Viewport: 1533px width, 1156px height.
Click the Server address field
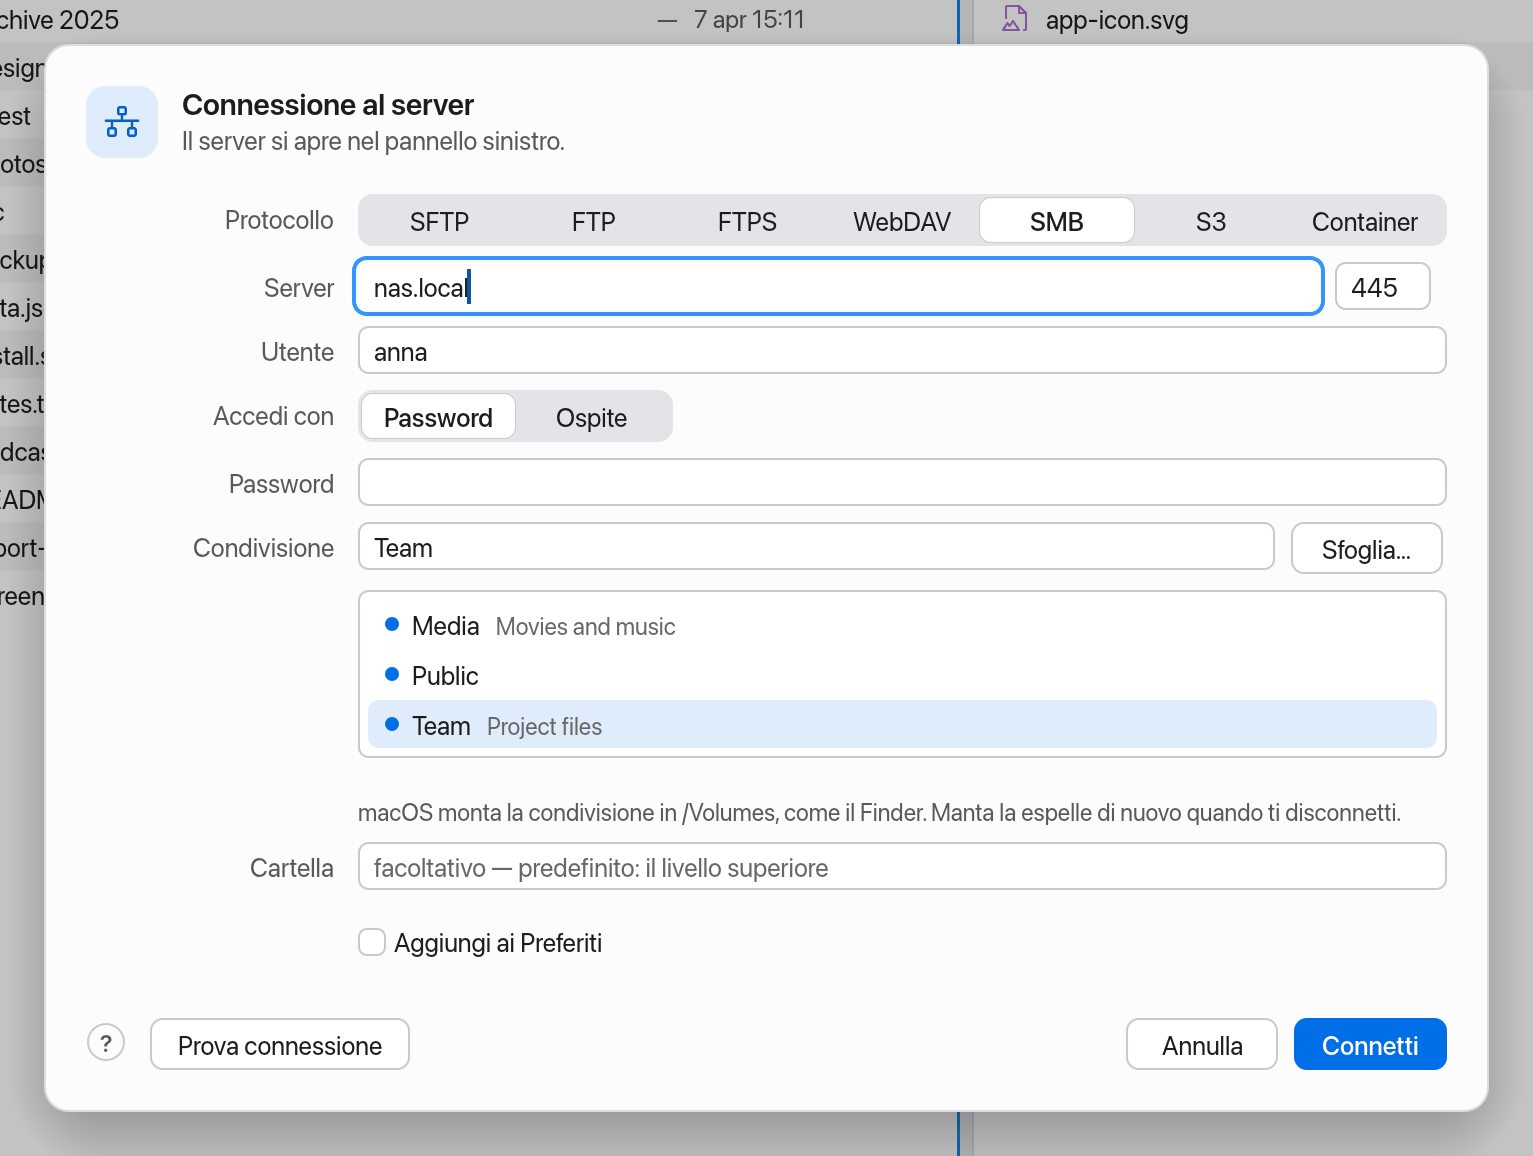coord(839,287)
